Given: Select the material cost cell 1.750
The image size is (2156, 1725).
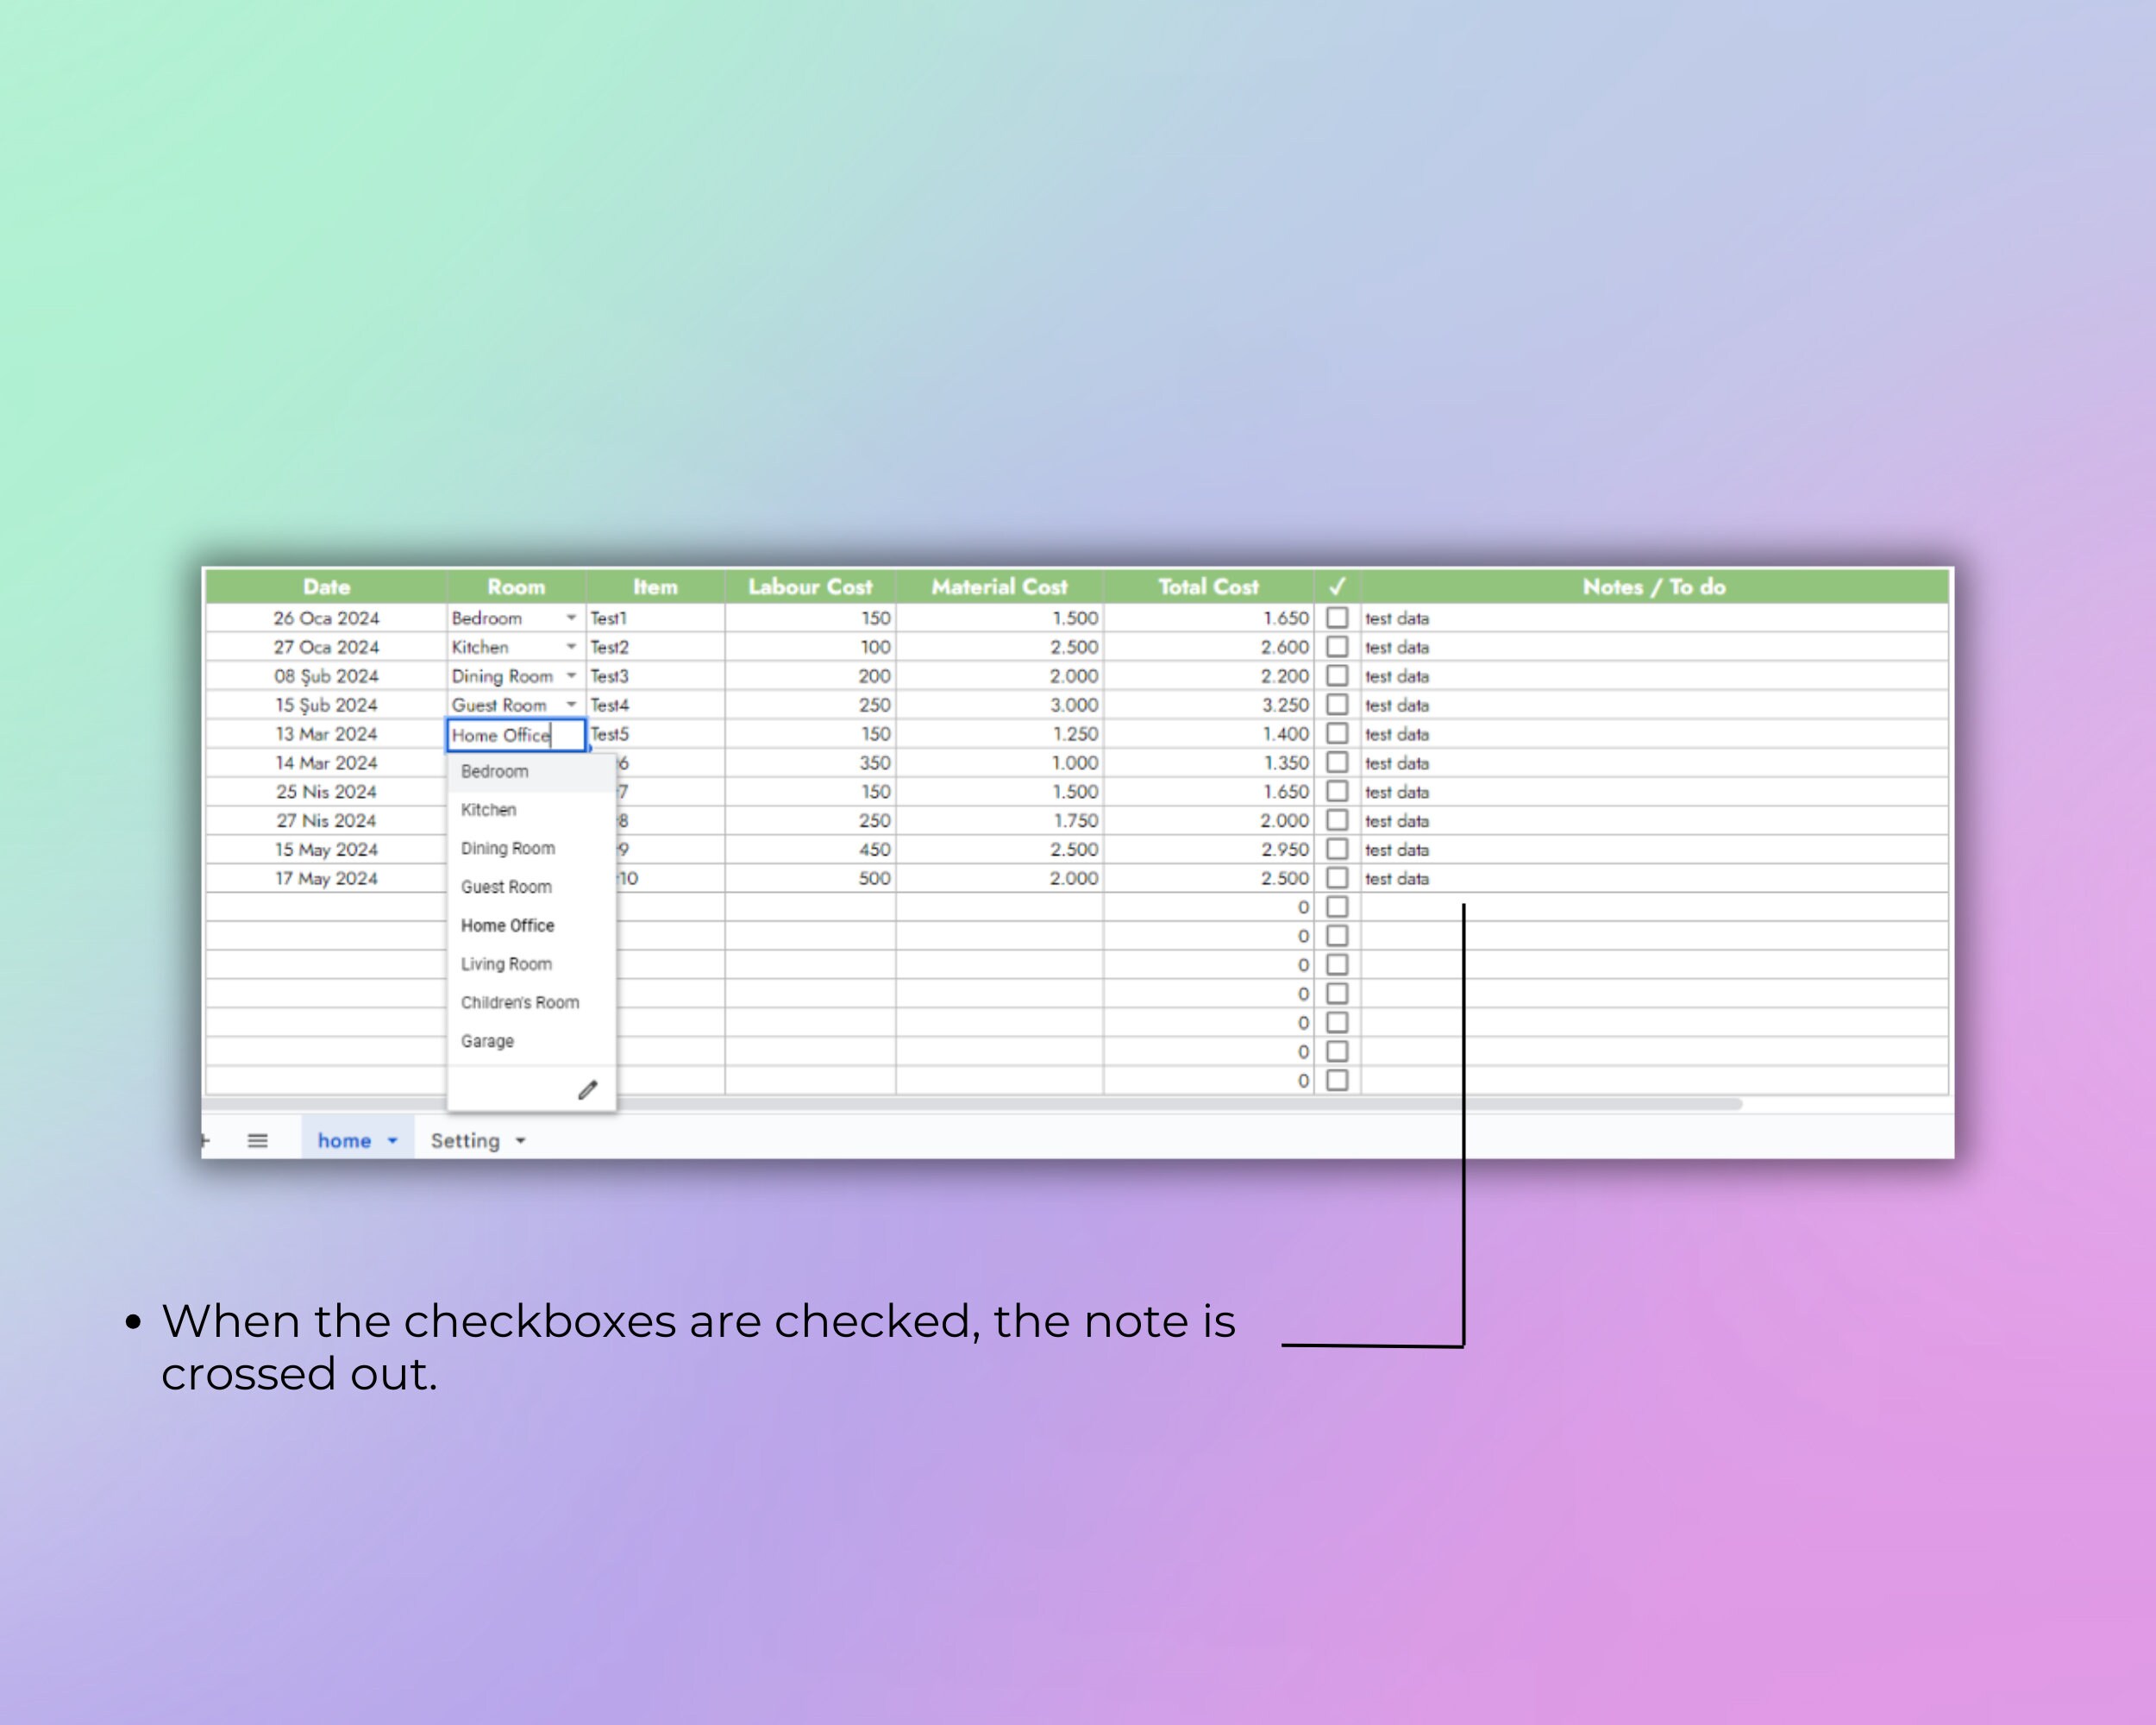Looking at the screenshot, I should click(1000, 821).
